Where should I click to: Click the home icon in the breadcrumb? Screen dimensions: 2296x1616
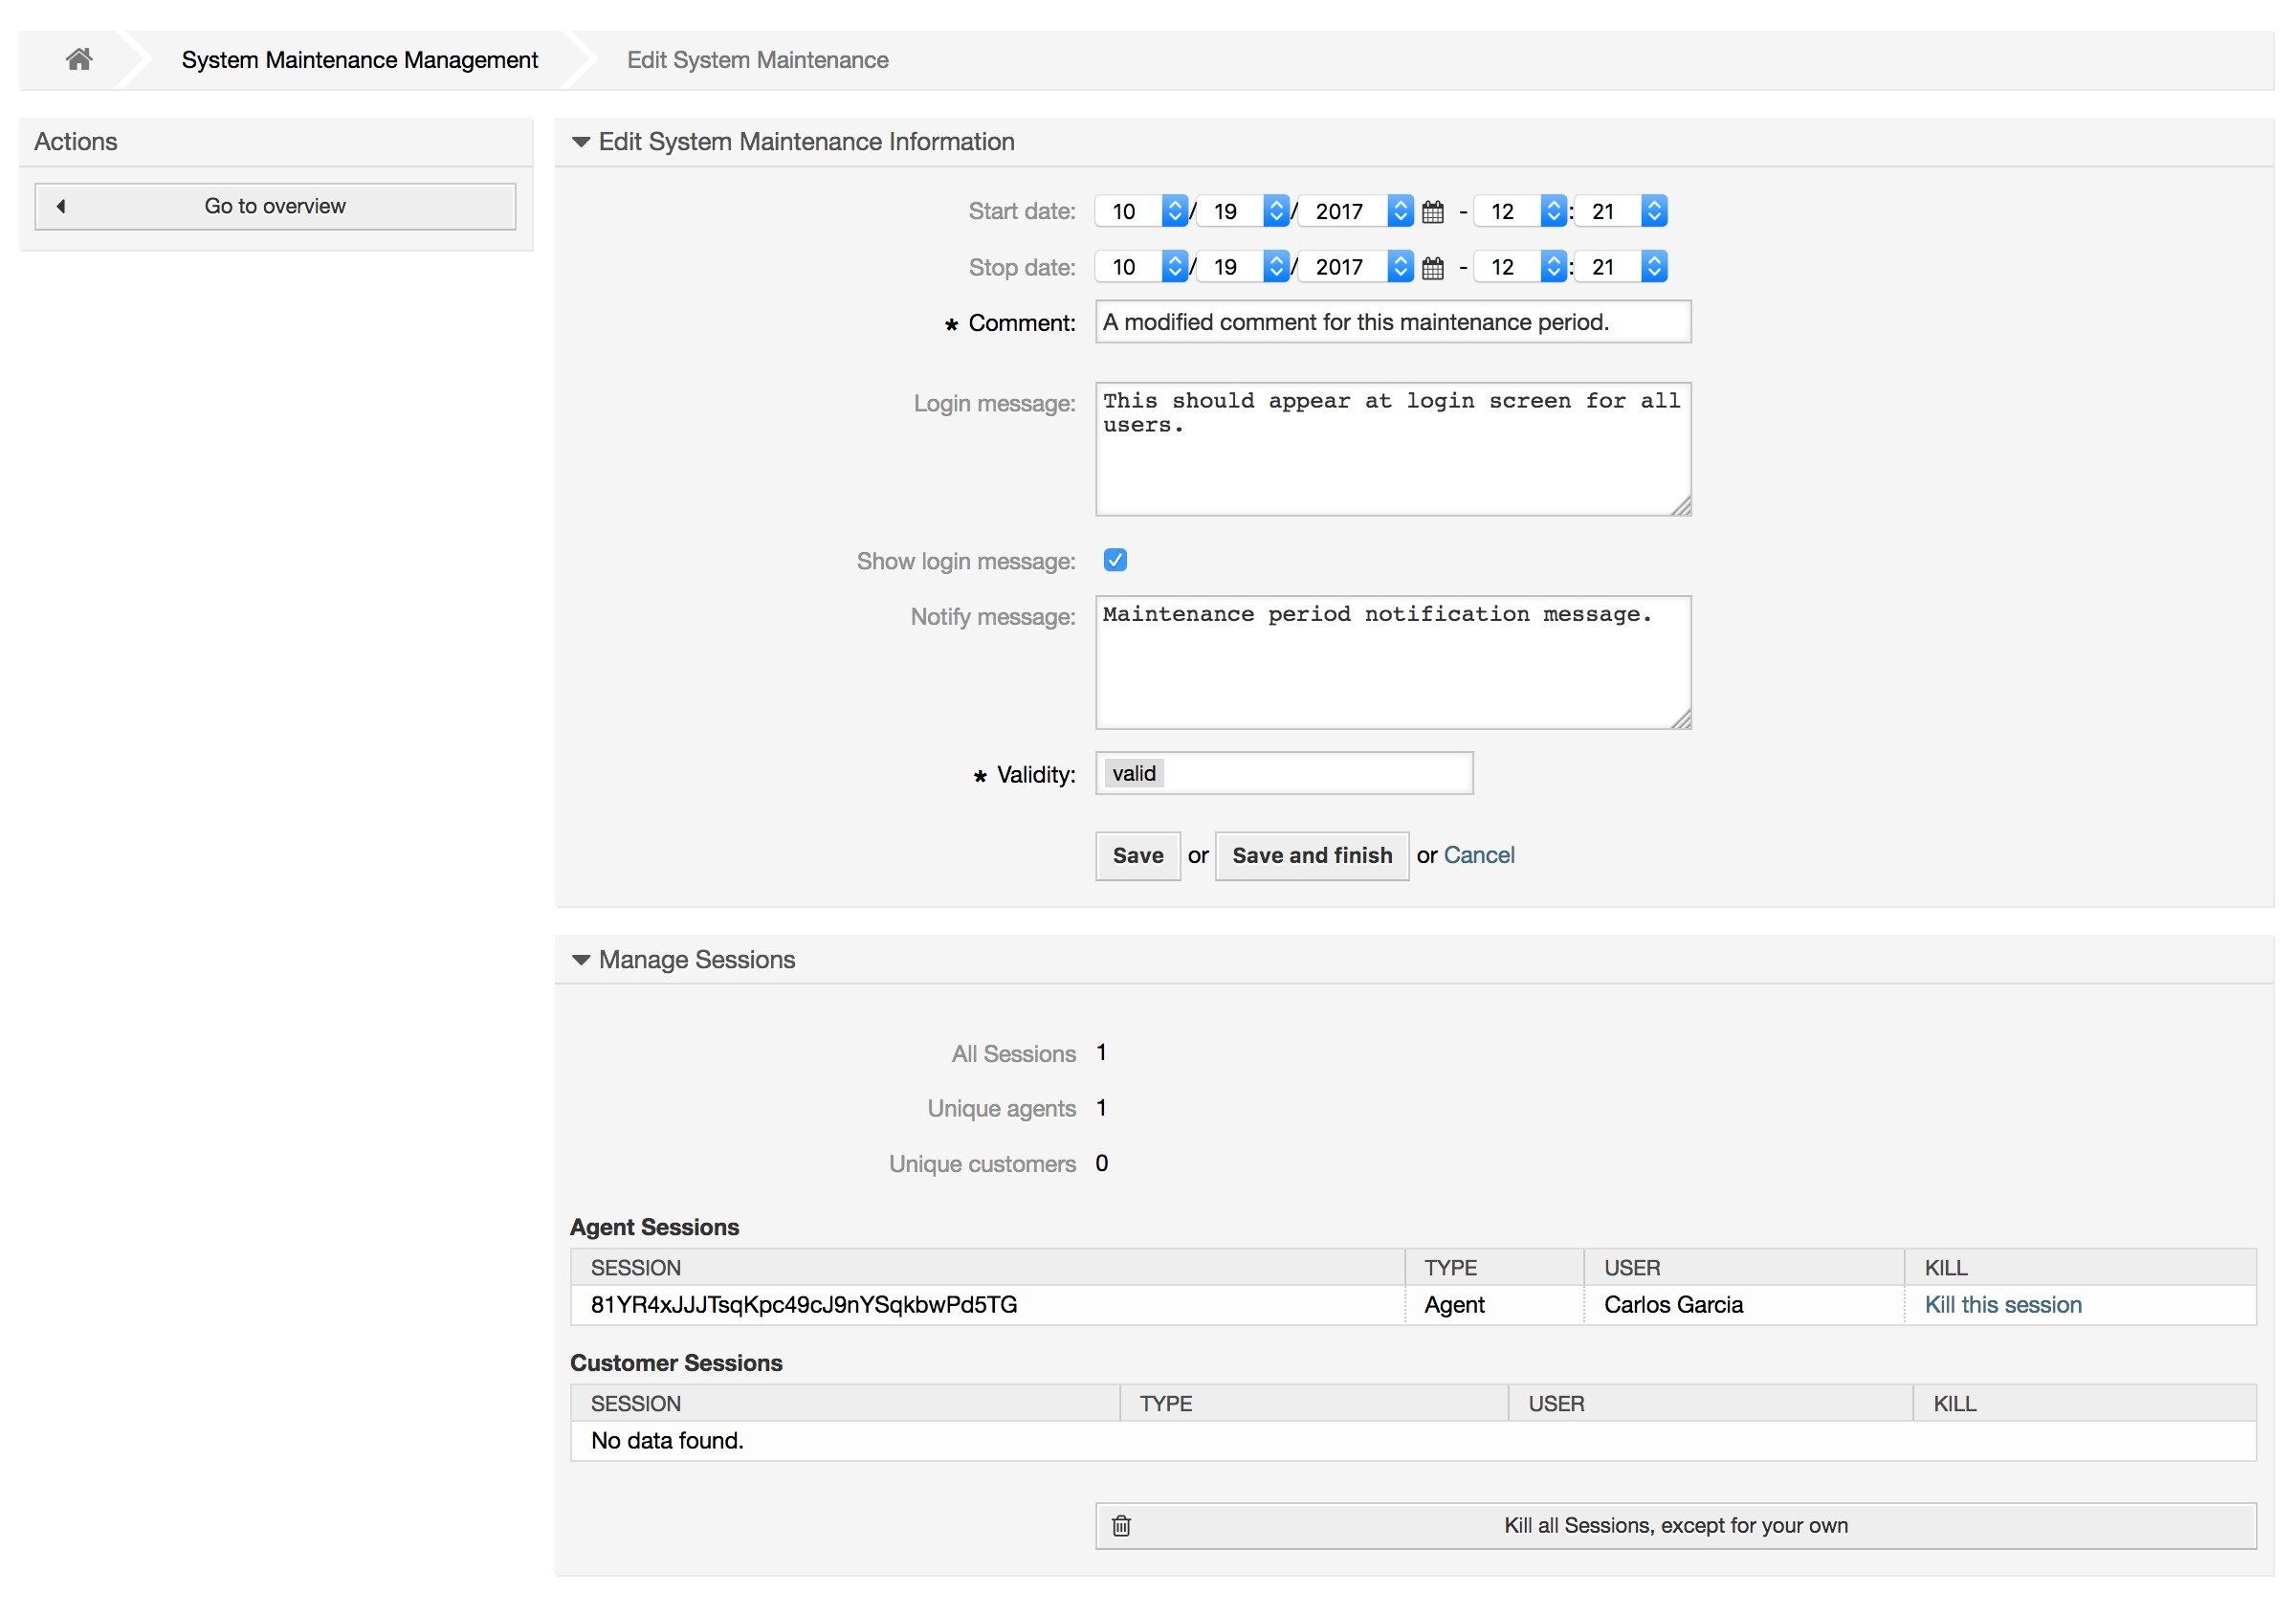coord(79,59)
